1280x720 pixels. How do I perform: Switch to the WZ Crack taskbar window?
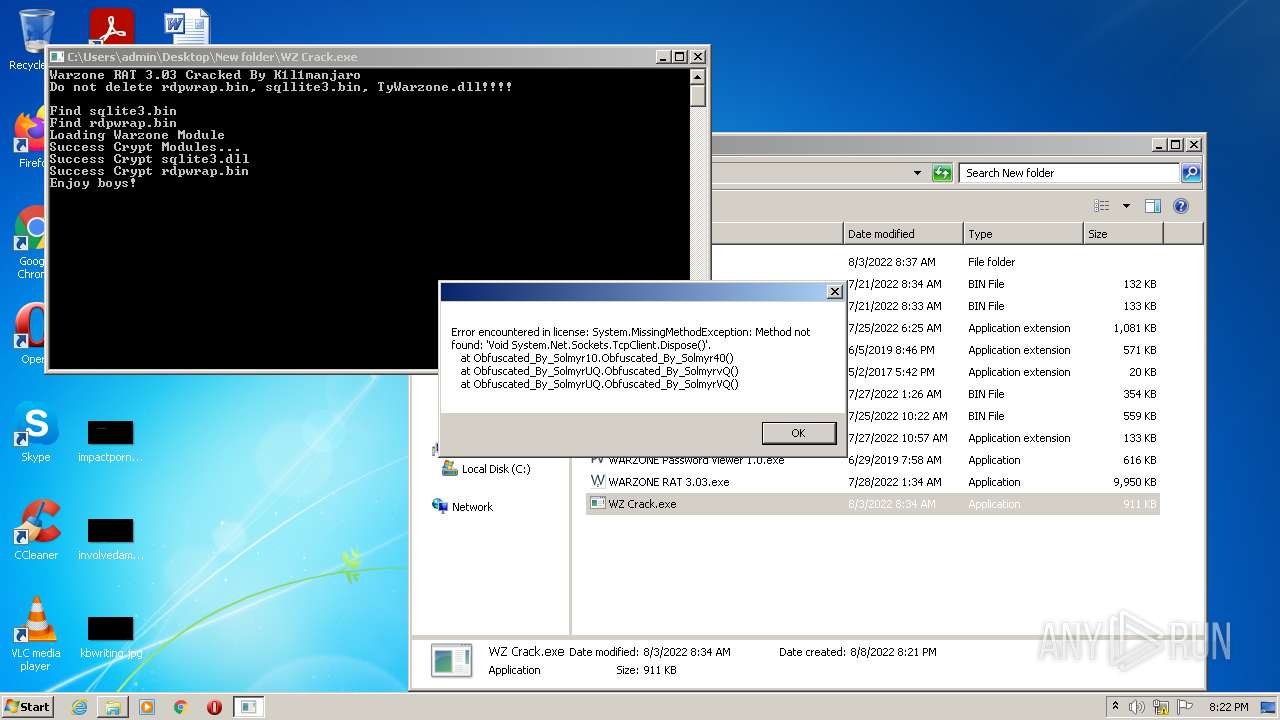pos(249,707)
